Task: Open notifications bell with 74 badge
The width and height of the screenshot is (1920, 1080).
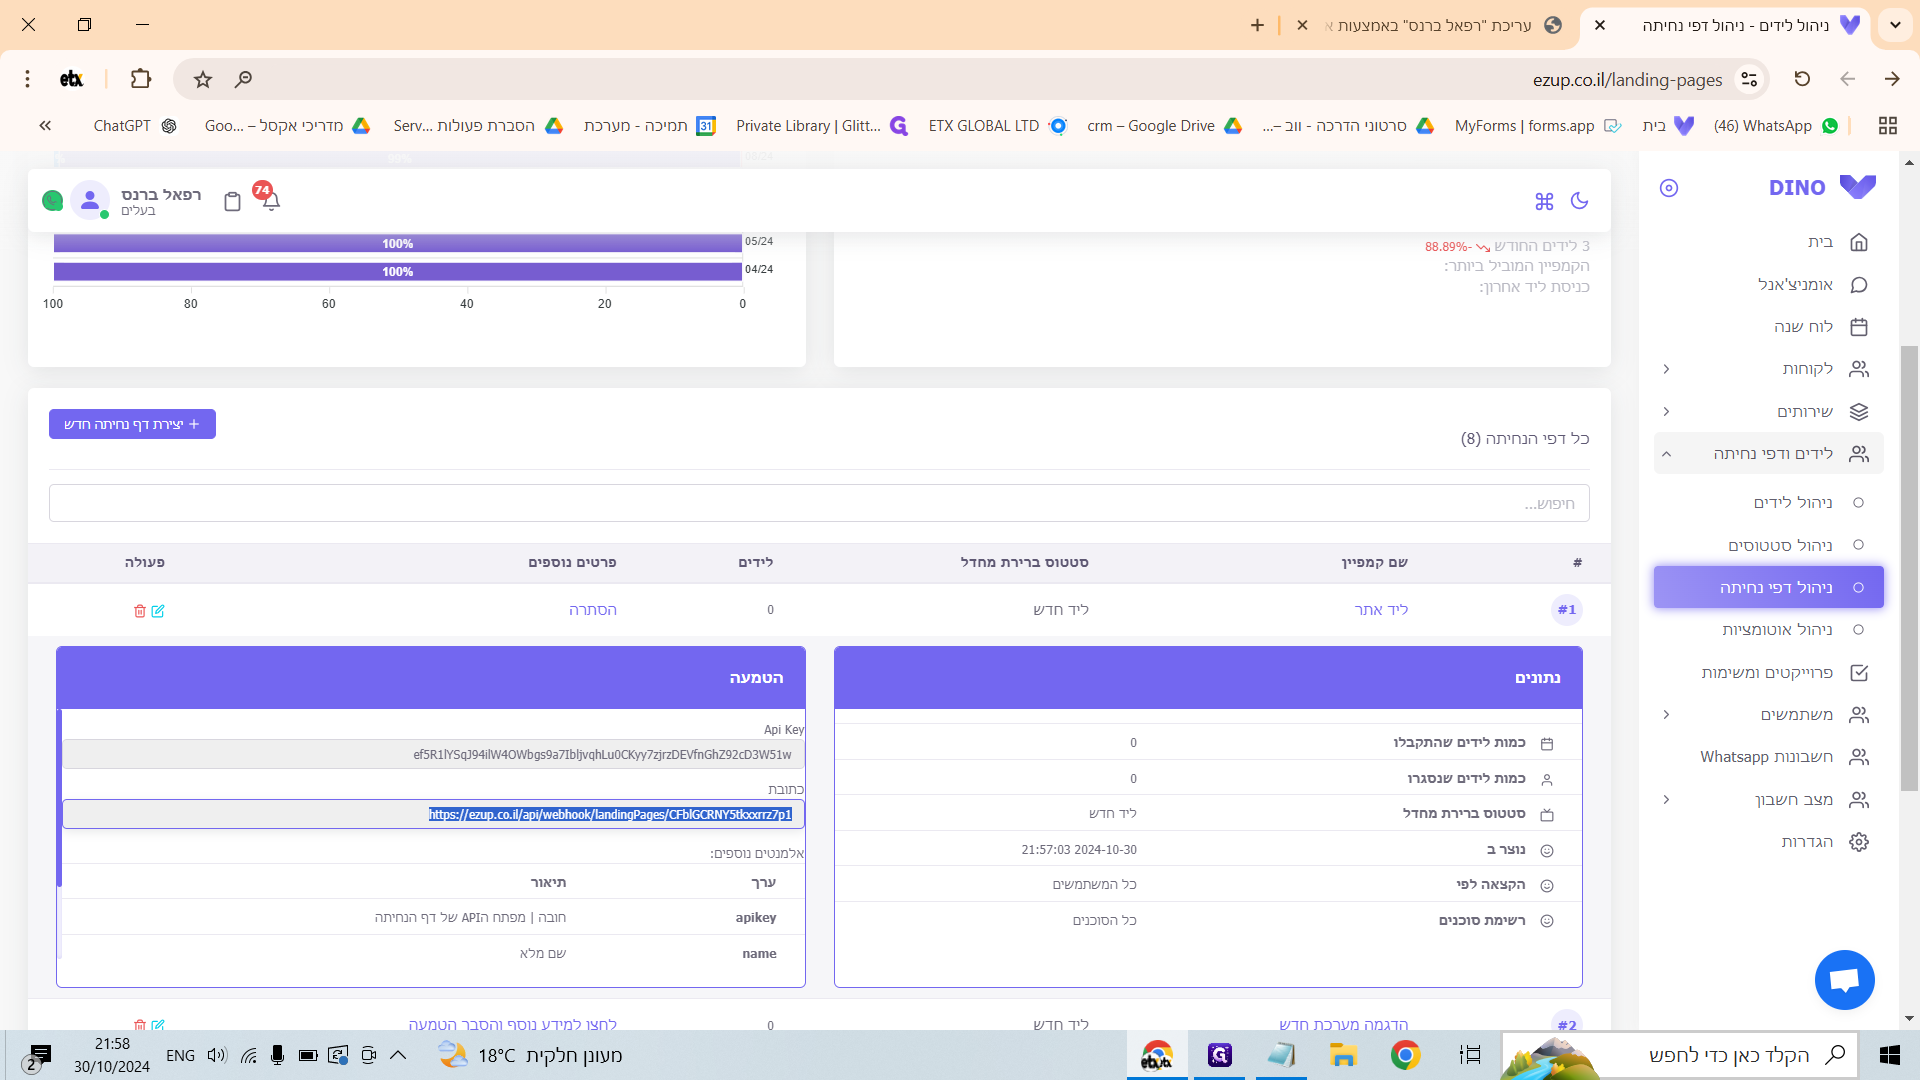Action: [270, 199]
